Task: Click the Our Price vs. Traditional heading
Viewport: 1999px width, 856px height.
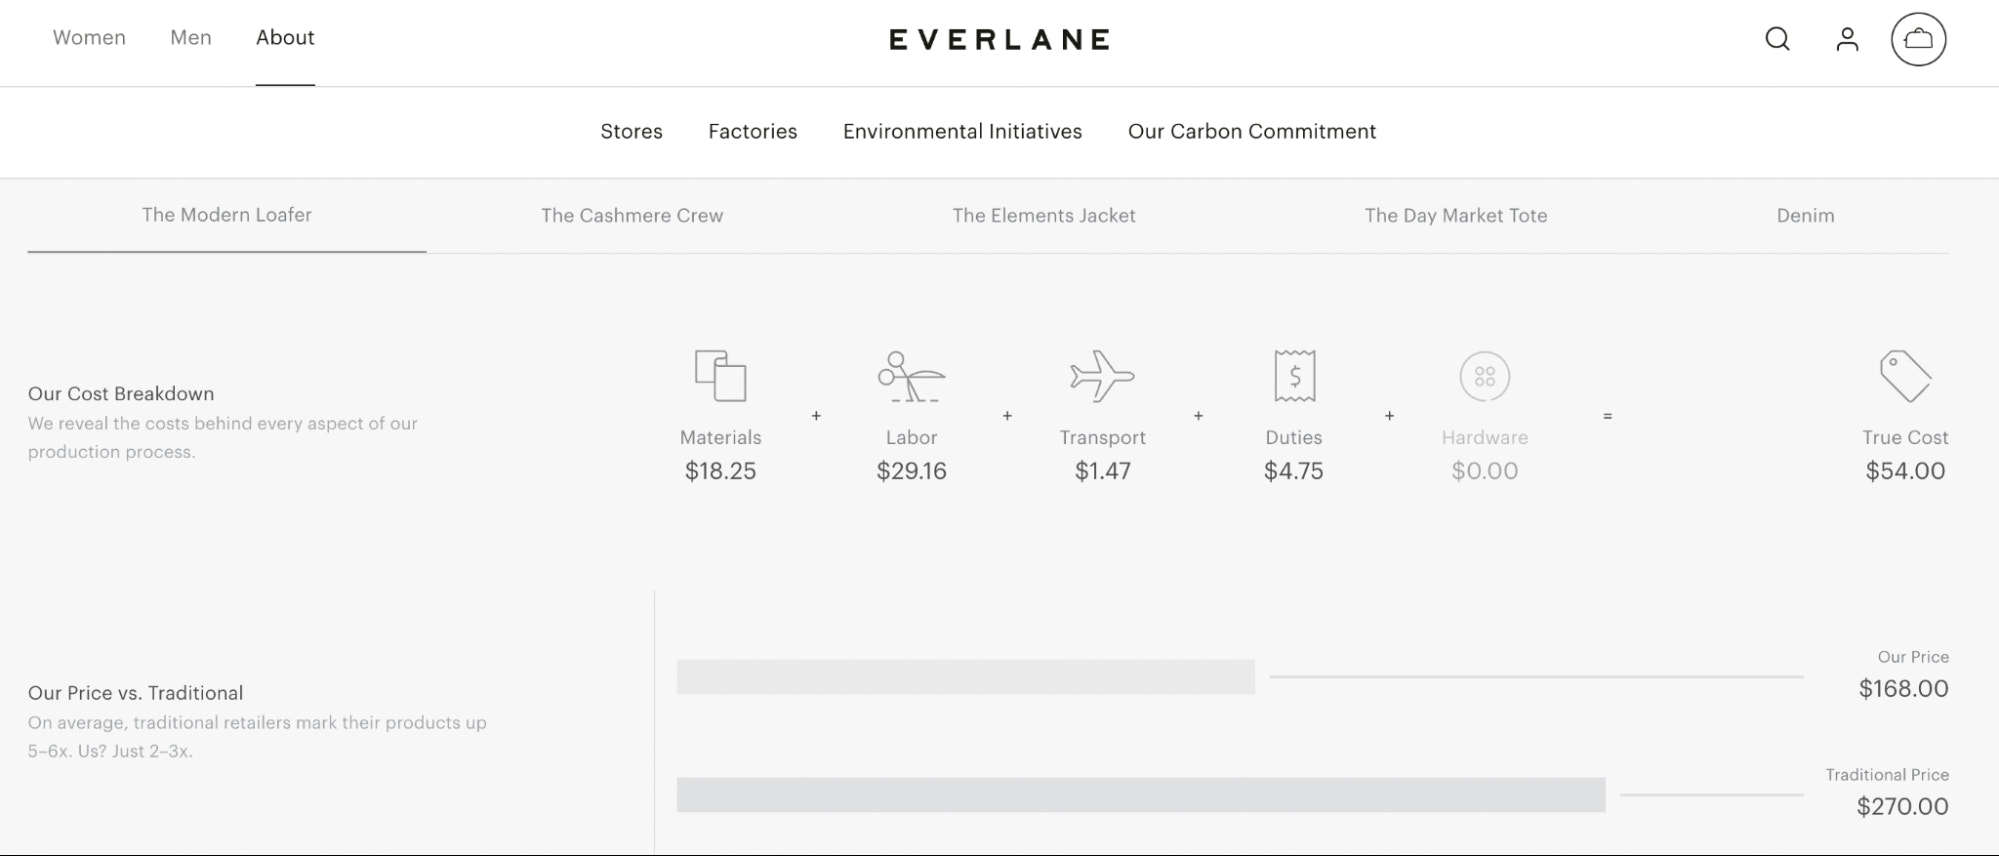Action: pos(136,693)
